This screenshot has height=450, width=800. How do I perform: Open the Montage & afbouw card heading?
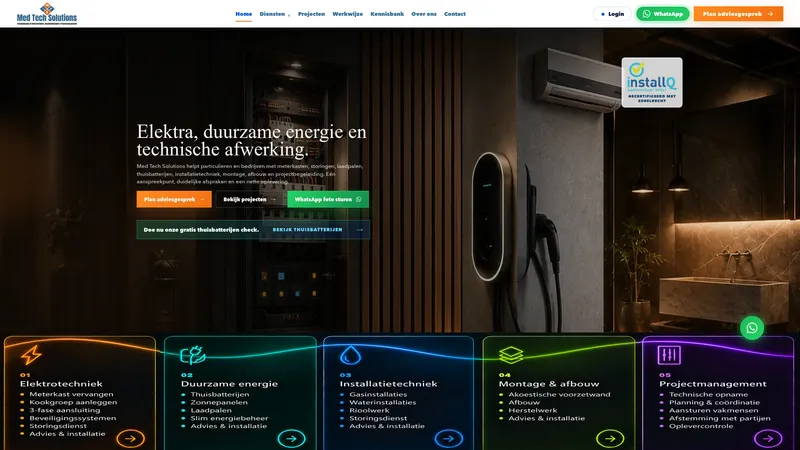click(x=549, y=384)
